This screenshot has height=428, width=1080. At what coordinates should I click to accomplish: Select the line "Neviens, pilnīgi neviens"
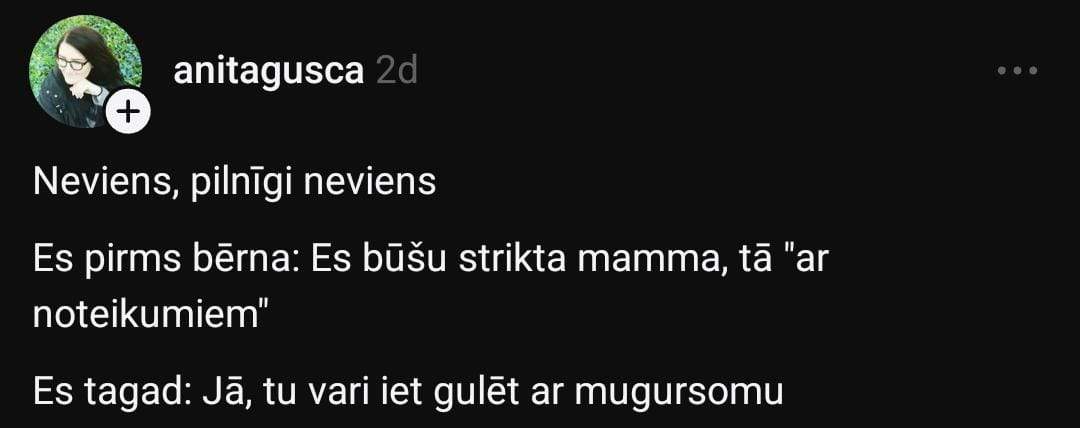click(235, 183)
